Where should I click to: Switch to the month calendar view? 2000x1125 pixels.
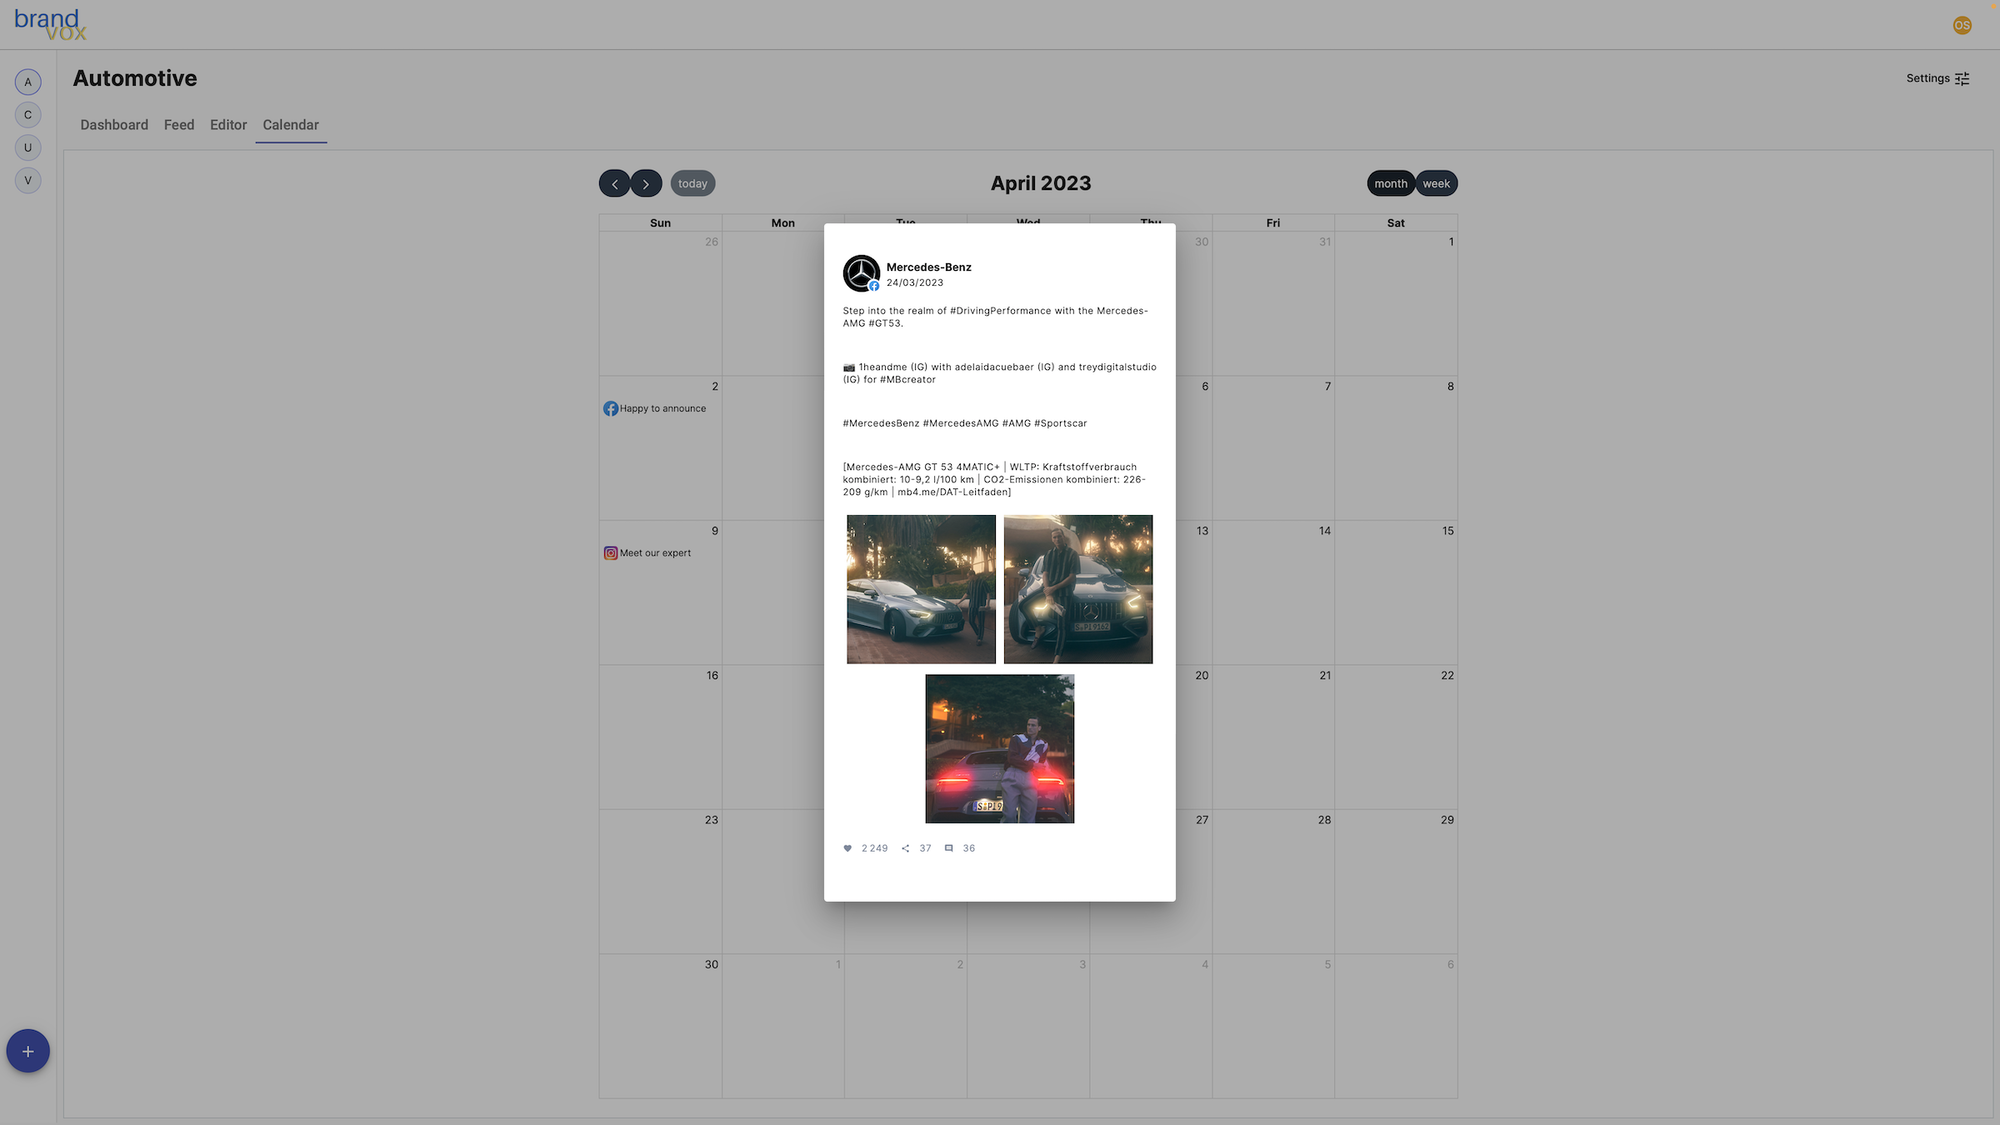click(x=1390, y=183)
